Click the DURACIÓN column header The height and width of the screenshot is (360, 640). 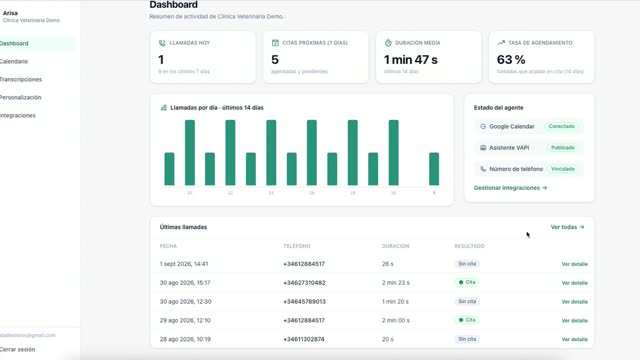(395, 246)
